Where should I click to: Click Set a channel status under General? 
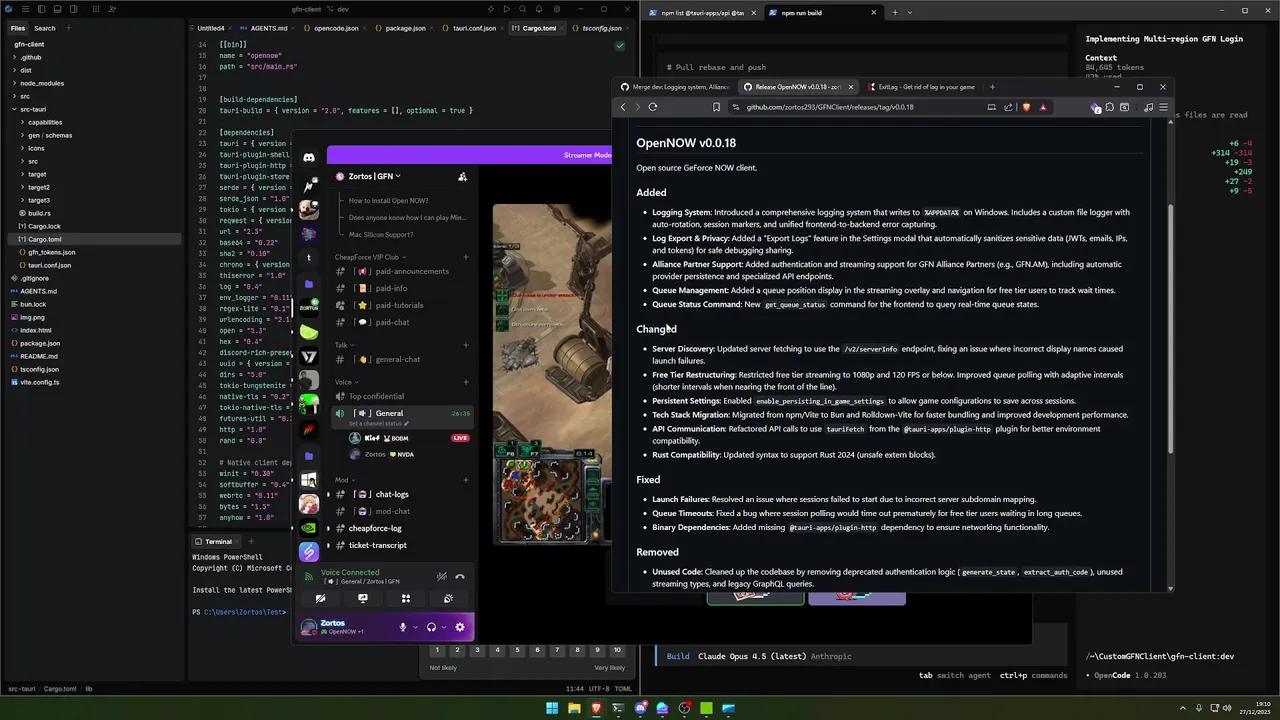click(x=378, y=424)
